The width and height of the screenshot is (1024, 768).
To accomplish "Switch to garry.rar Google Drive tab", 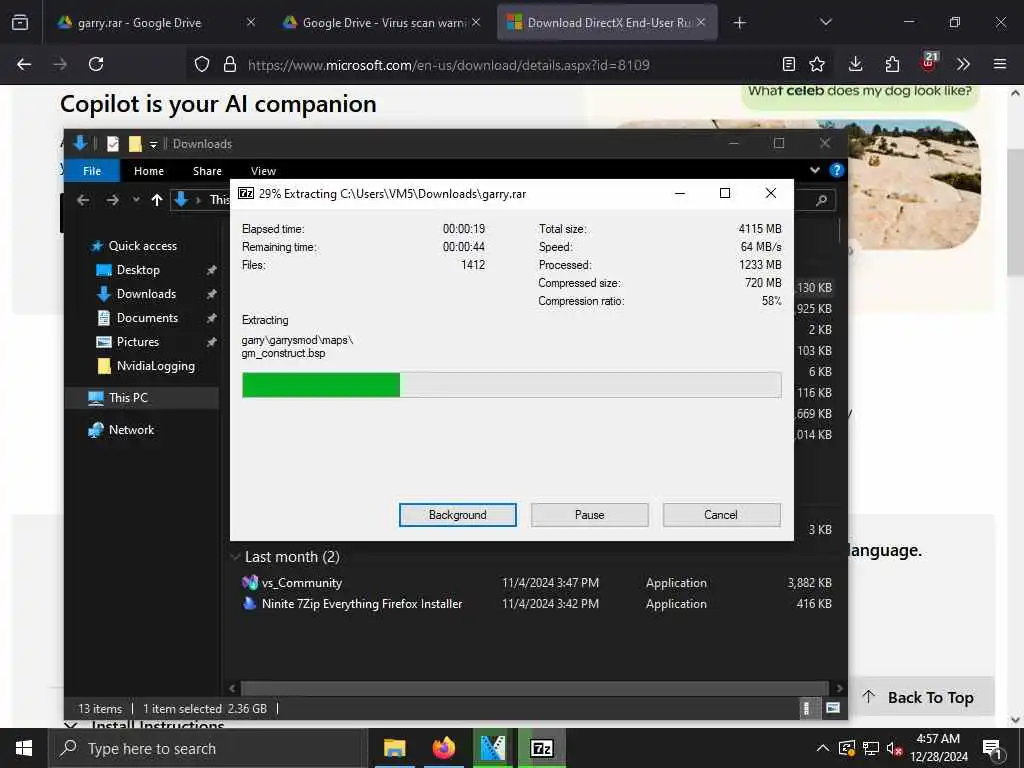I will pyautogui.click(x=155, y=23).
